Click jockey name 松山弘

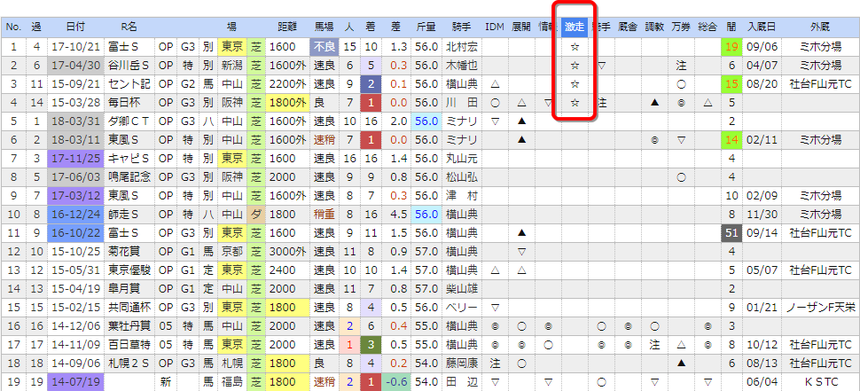point(461,177)
